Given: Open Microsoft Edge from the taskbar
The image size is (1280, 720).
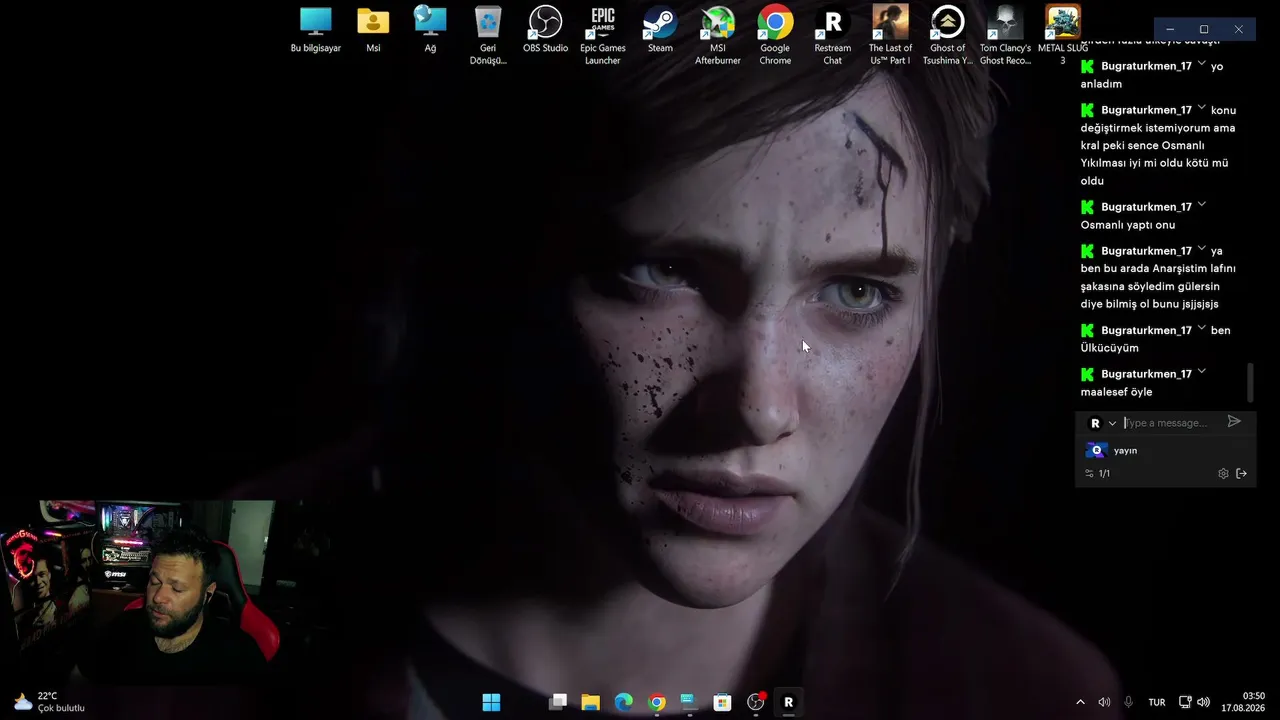Looking at the screenshot, I should coord(623,702).
